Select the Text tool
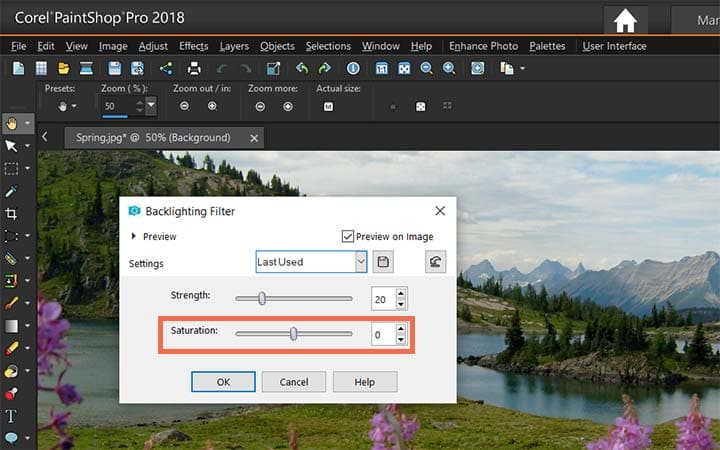This screenshot has height=450, width=720. (x=11, y=416)
